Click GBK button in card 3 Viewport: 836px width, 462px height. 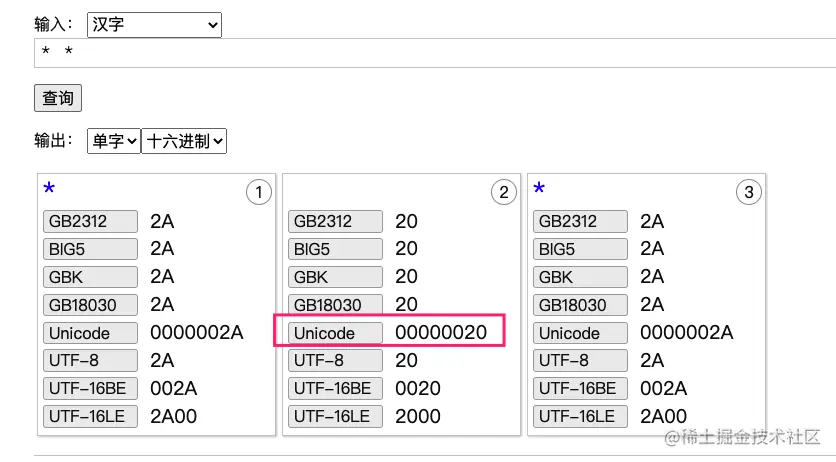580,277
